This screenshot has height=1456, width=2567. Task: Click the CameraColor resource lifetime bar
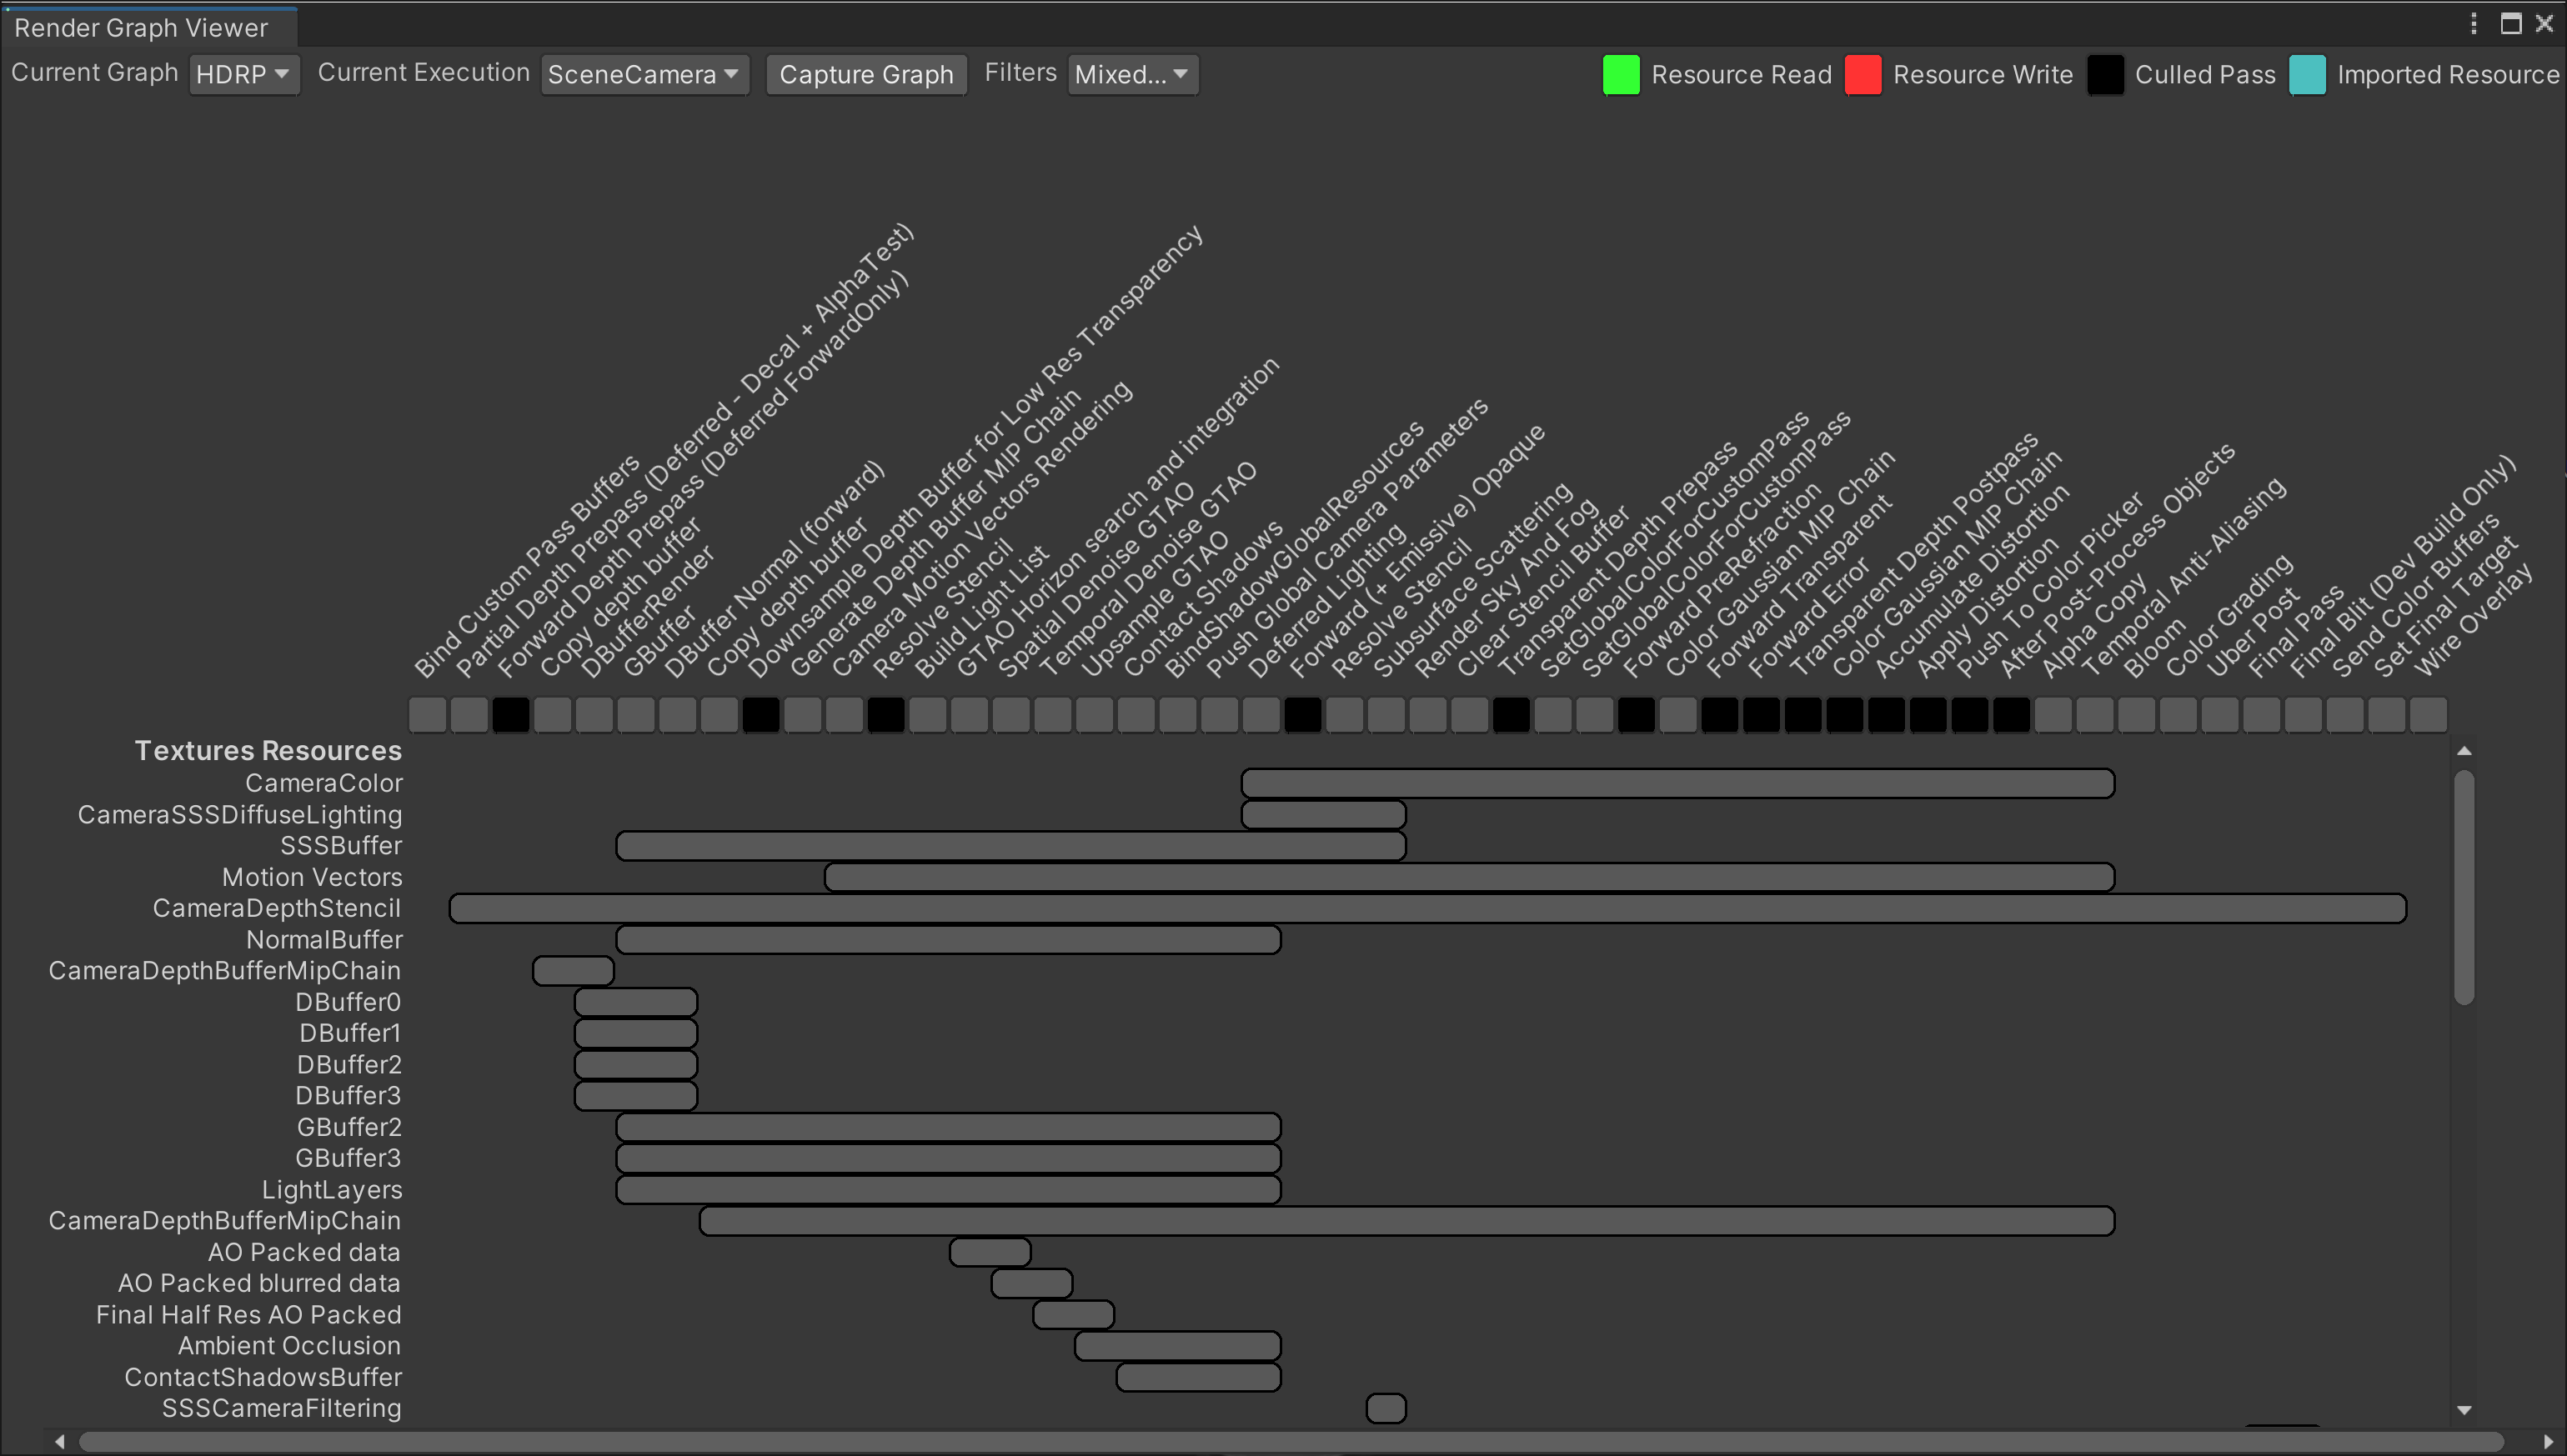(x=1677, y=783)
